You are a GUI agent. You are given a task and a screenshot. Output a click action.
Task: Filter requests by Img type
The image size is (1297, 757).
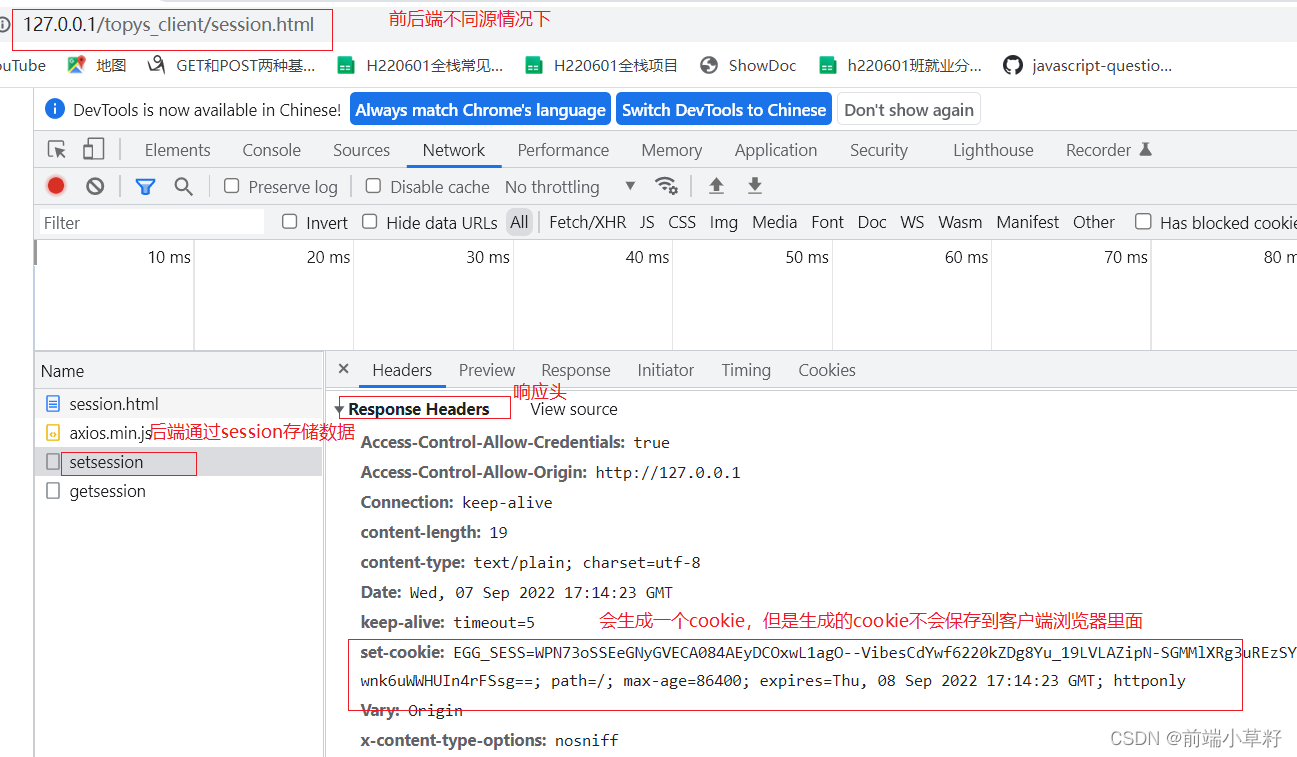point(724,222)
